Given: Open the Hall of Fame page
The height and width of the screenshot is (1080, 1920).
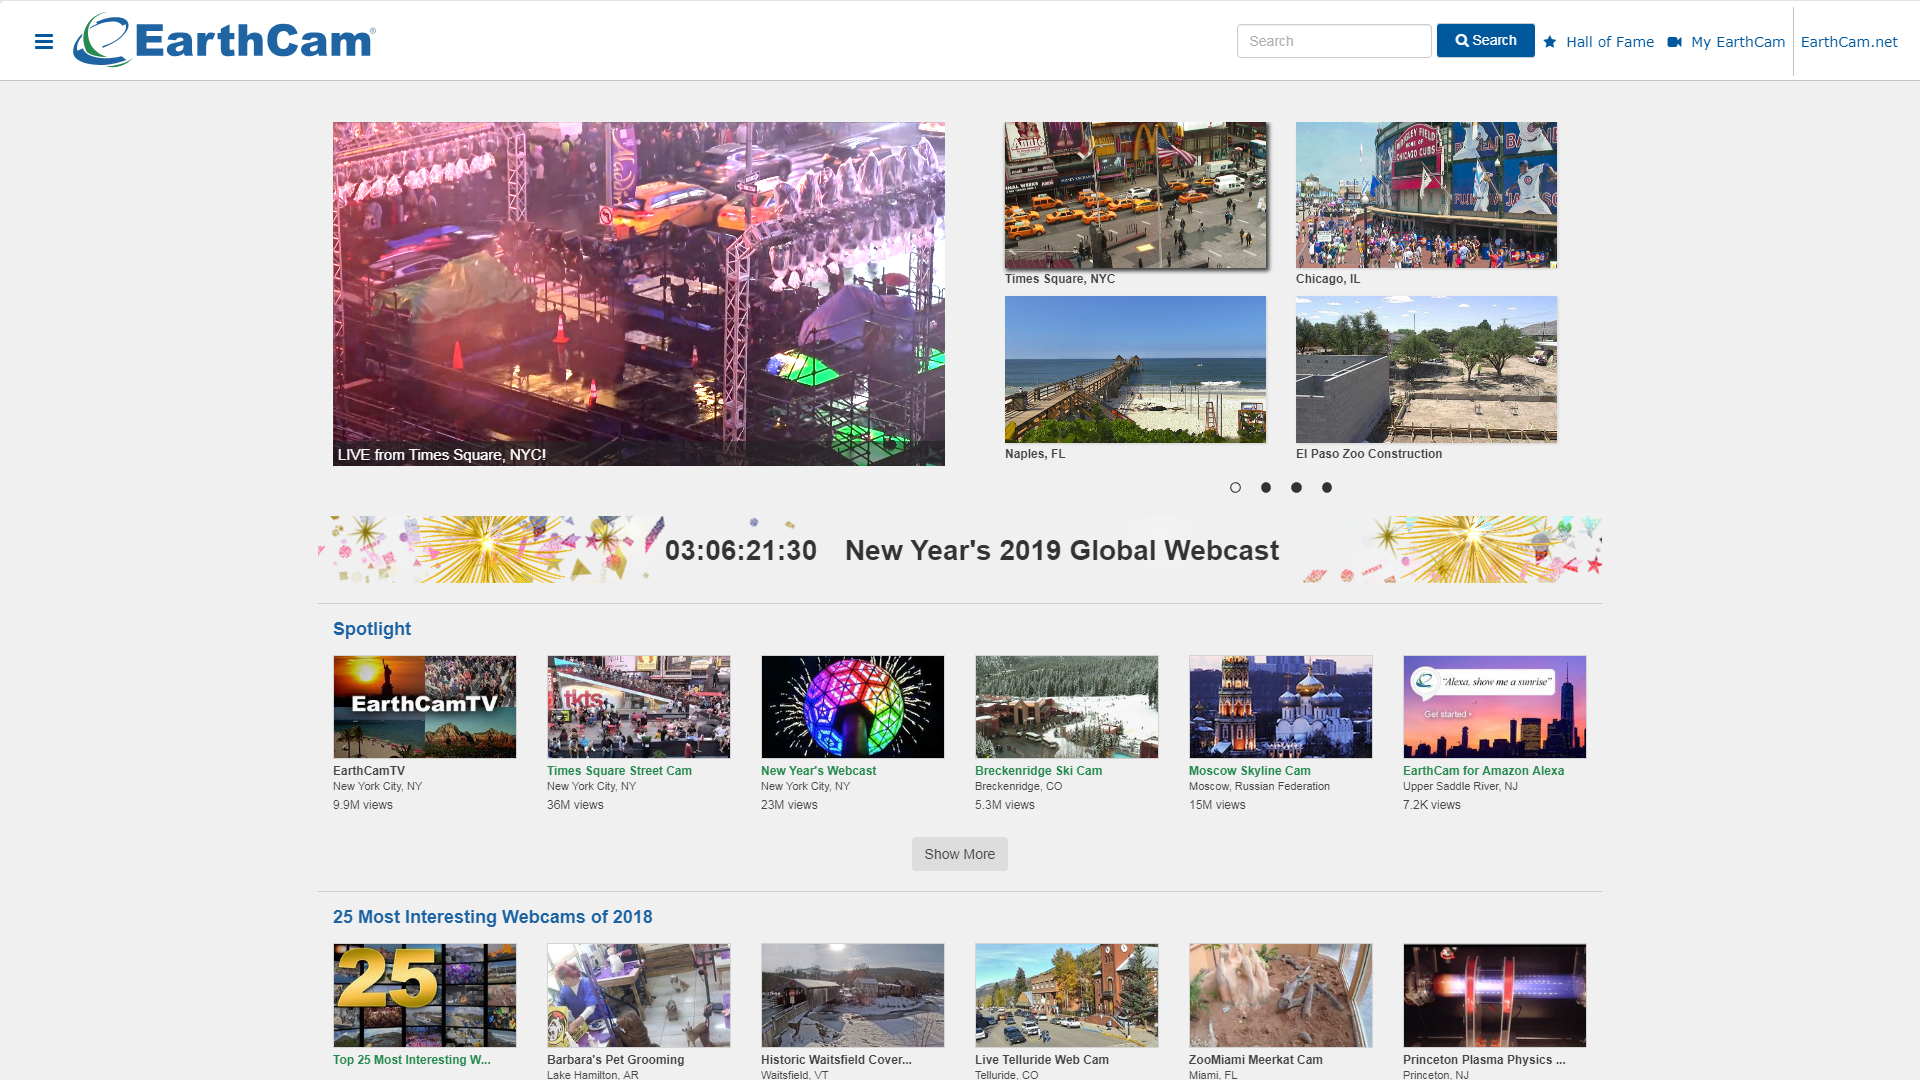Looking at the screenshot, I should click(x=1609, y=42).
